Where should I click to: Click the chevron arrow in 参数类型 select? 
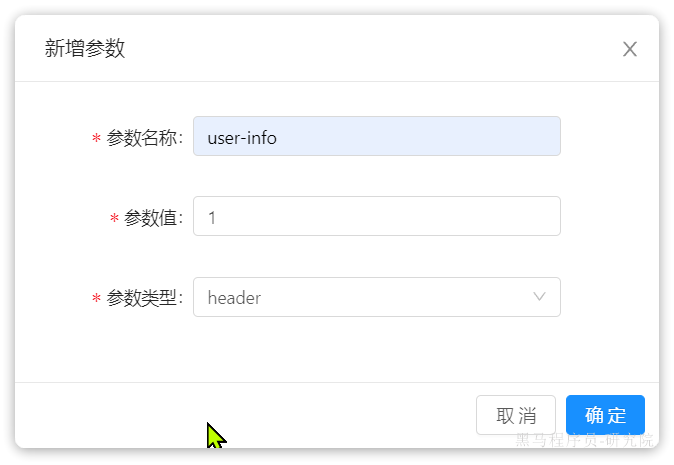539,297
